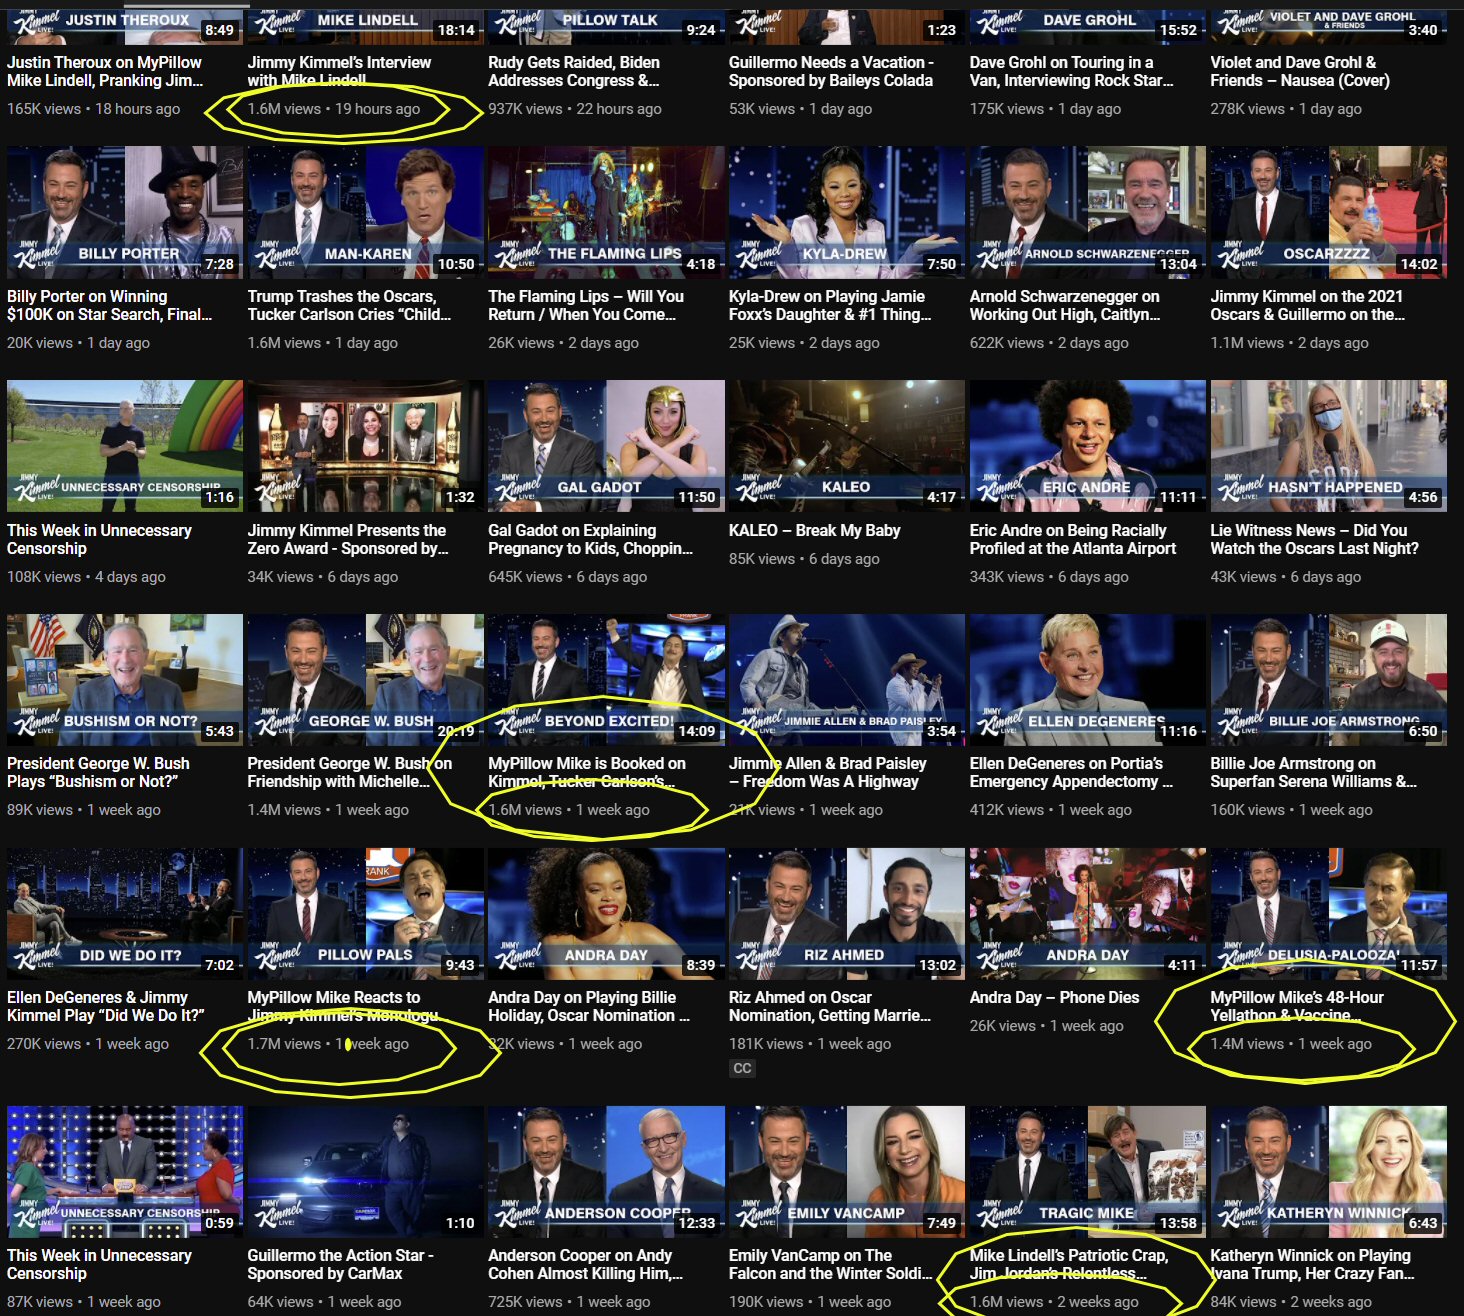The height and width of the screenshot is (1316, 1464).
Task: Click the CC badge under Riz Ahmed video
Action: tap(742, 1068)
